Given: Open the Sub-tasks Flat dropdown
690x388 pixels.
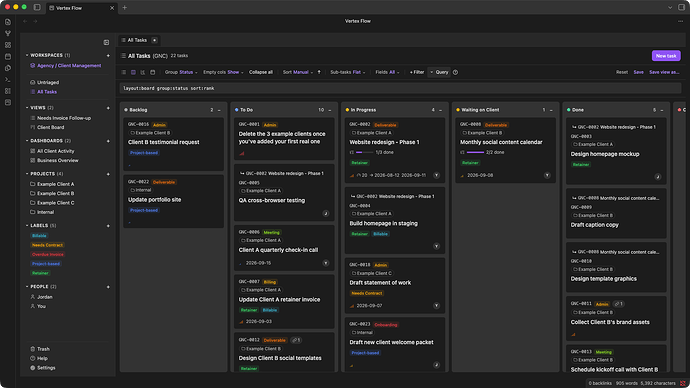Looking at the screenshot, I should [348, 72].
